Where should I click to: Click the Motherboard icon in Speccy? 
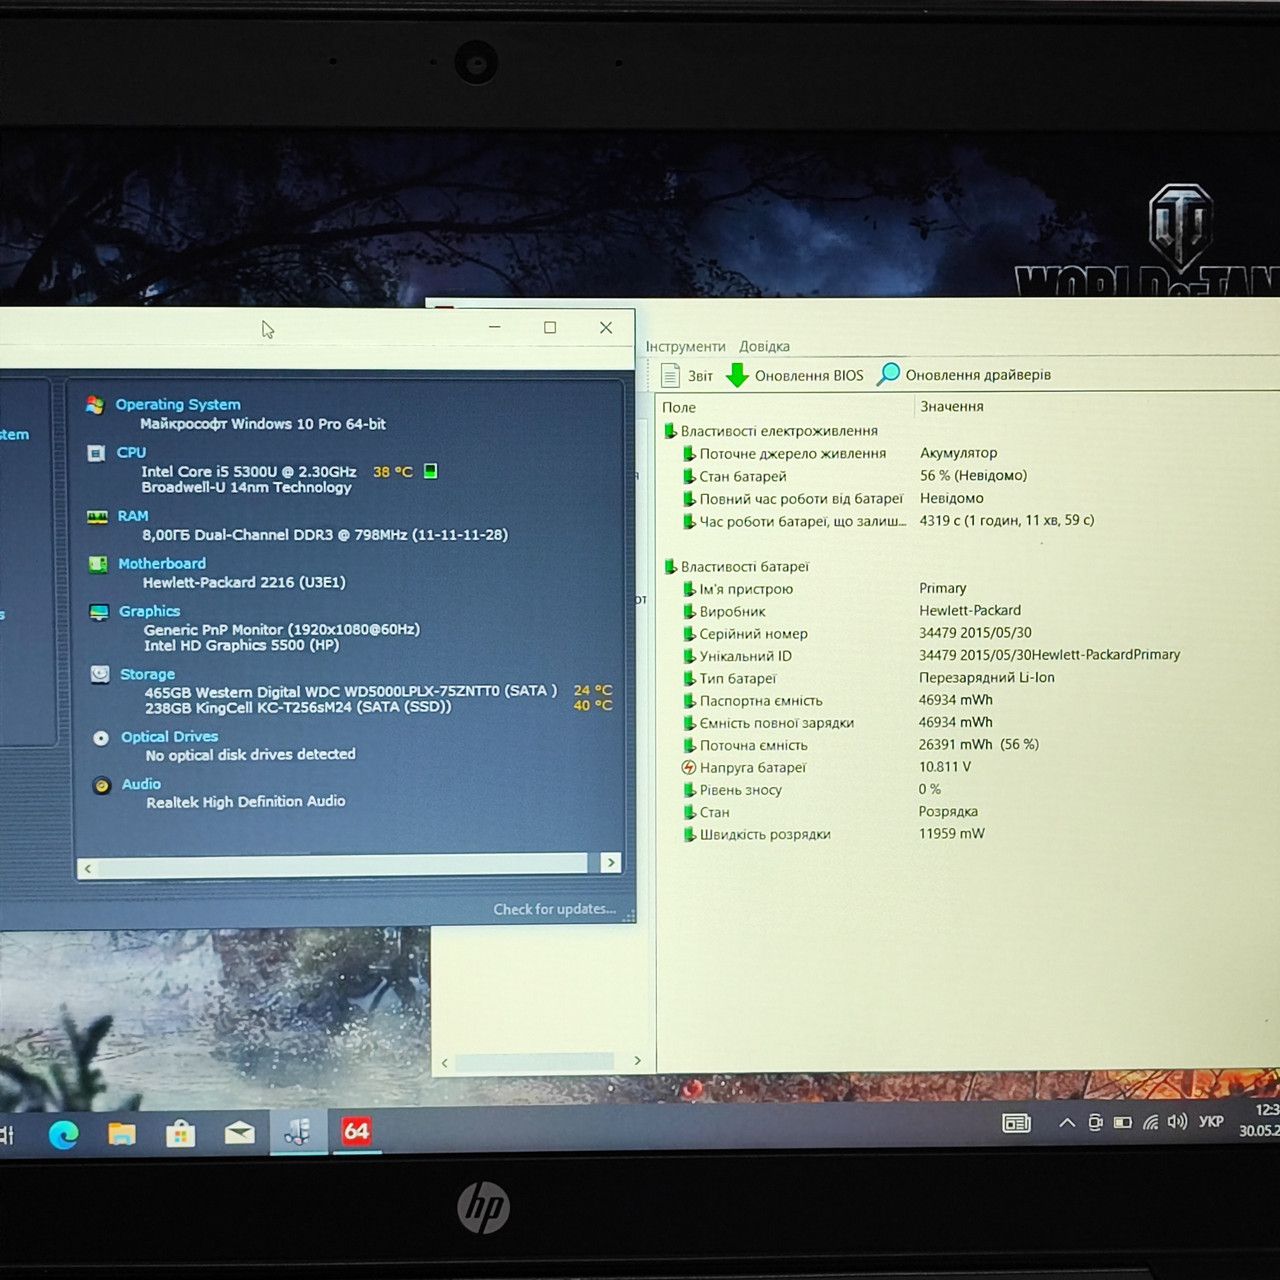(98, 565)
